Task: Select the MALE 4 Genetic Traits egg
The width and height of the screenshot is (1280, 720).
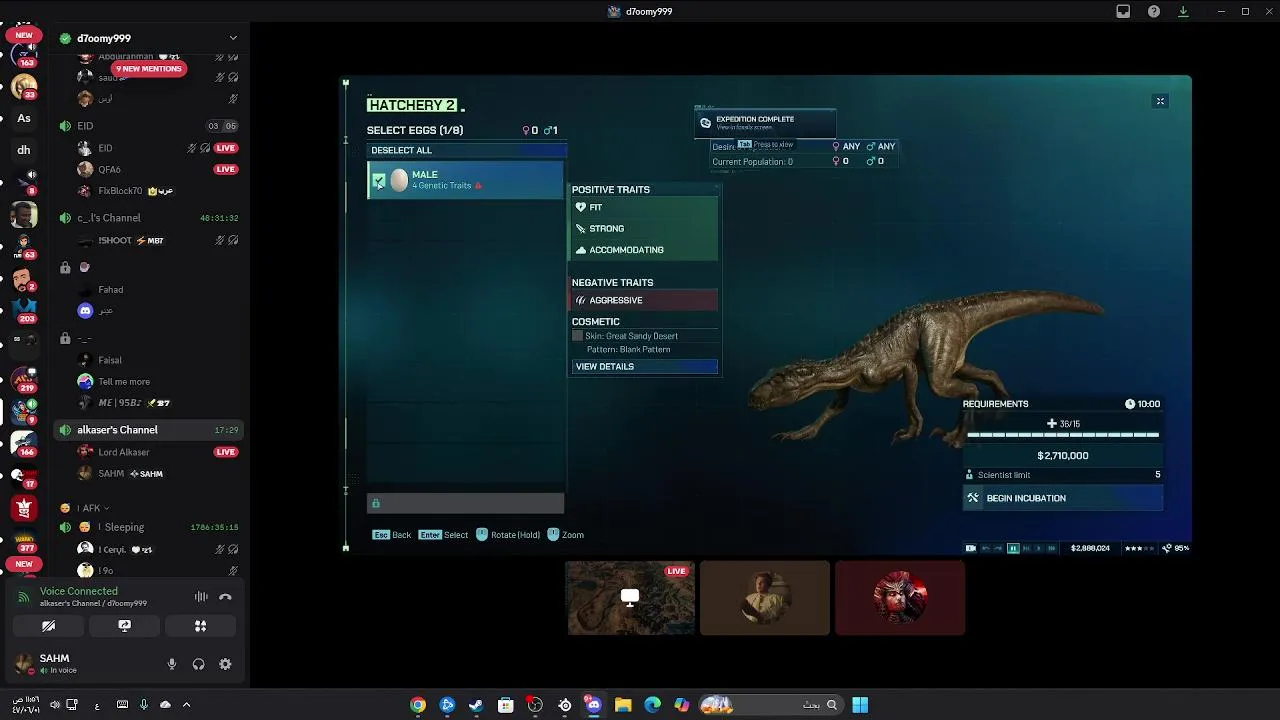Action: pyautogui.click(x=466, y=180)
